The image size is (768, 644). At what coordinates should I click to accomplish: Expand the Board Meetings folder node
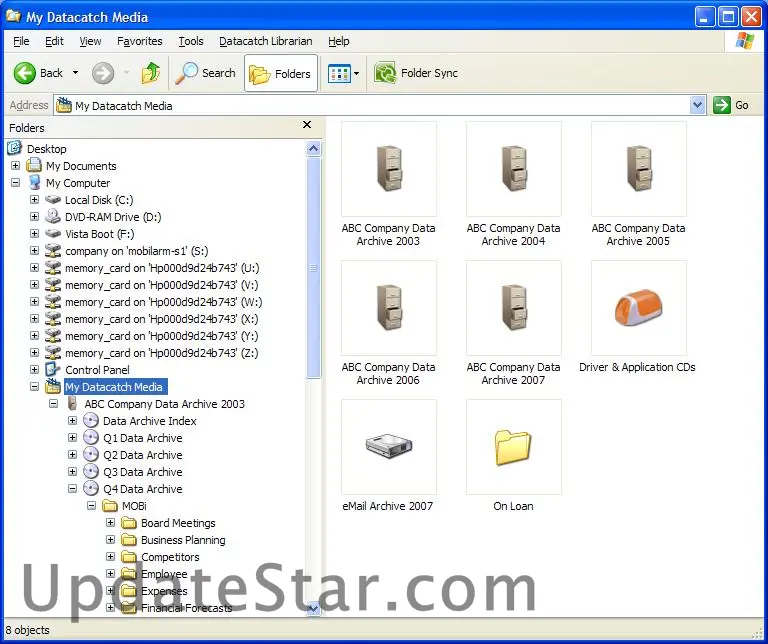[111, 523]
